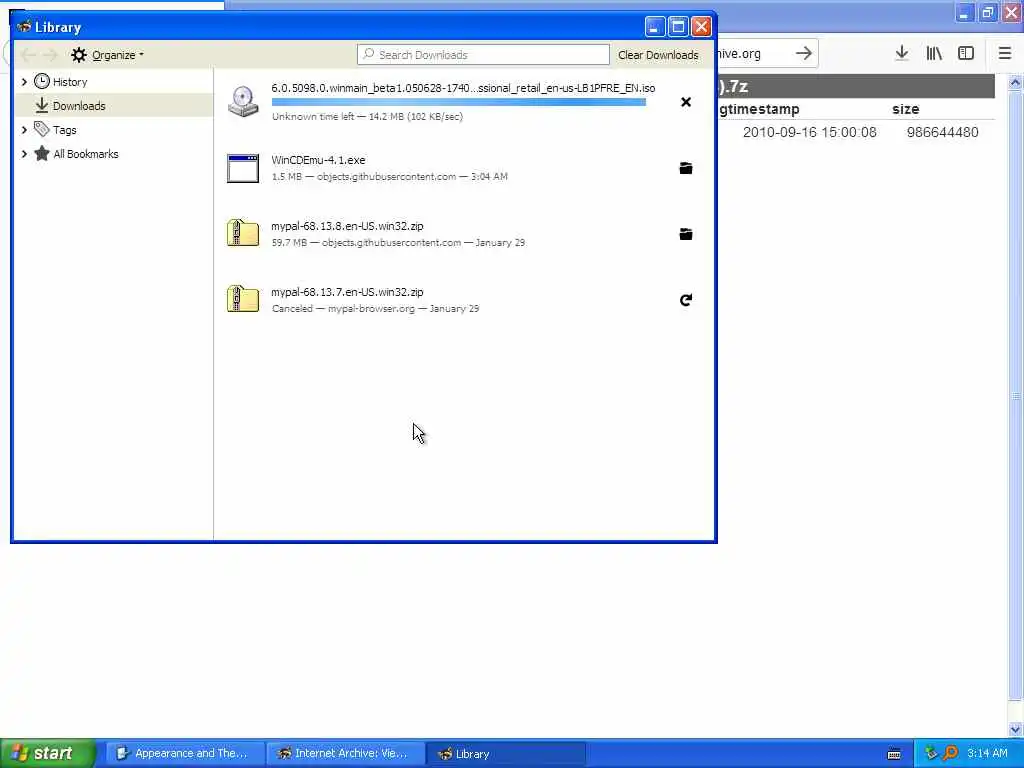Screen dimensions: 1024x768
Task: Cancel the ISO download with the X icon
Action: [686, 102]
